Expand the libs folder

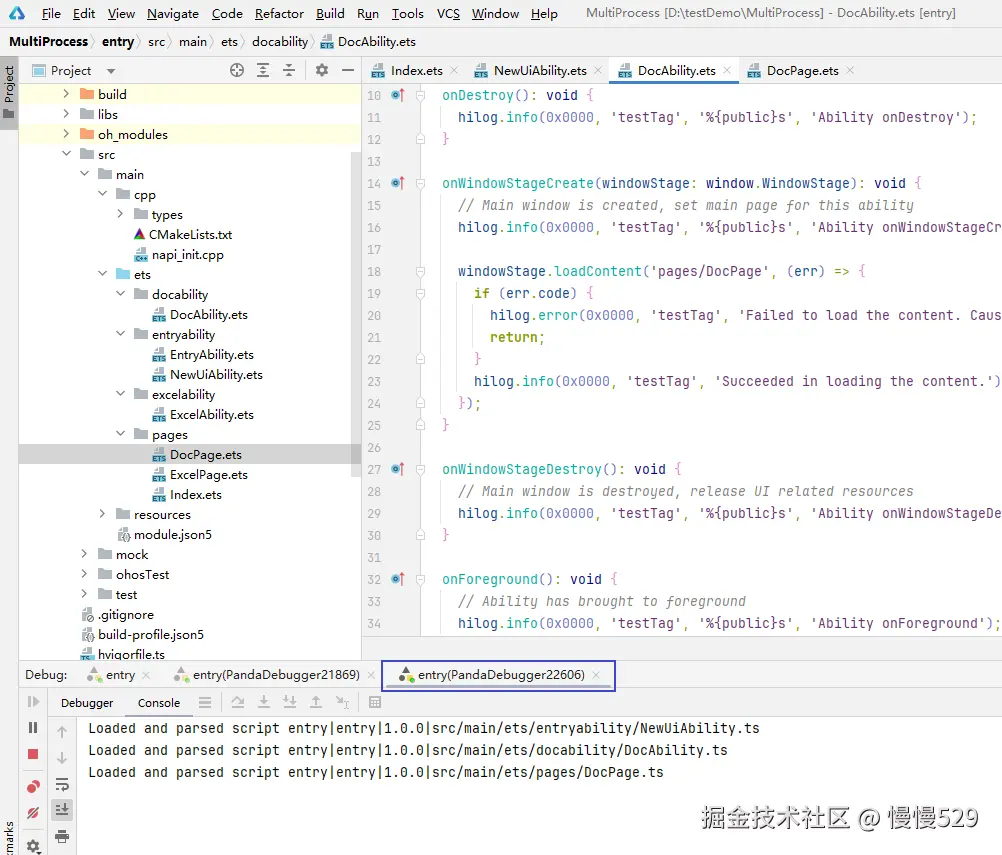tap(66, 114)
